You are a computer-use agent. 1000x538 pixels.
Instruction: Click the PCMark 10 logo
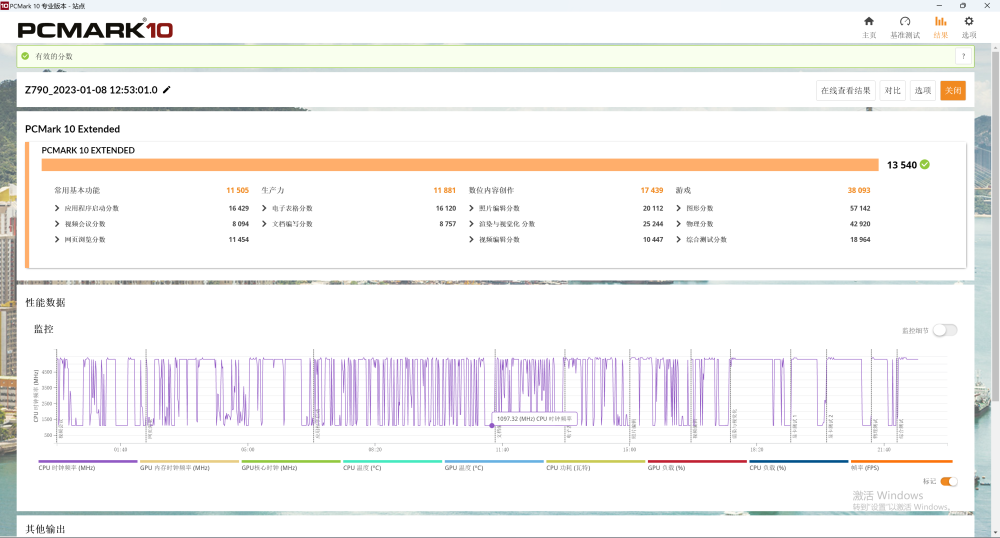(95, 29)
